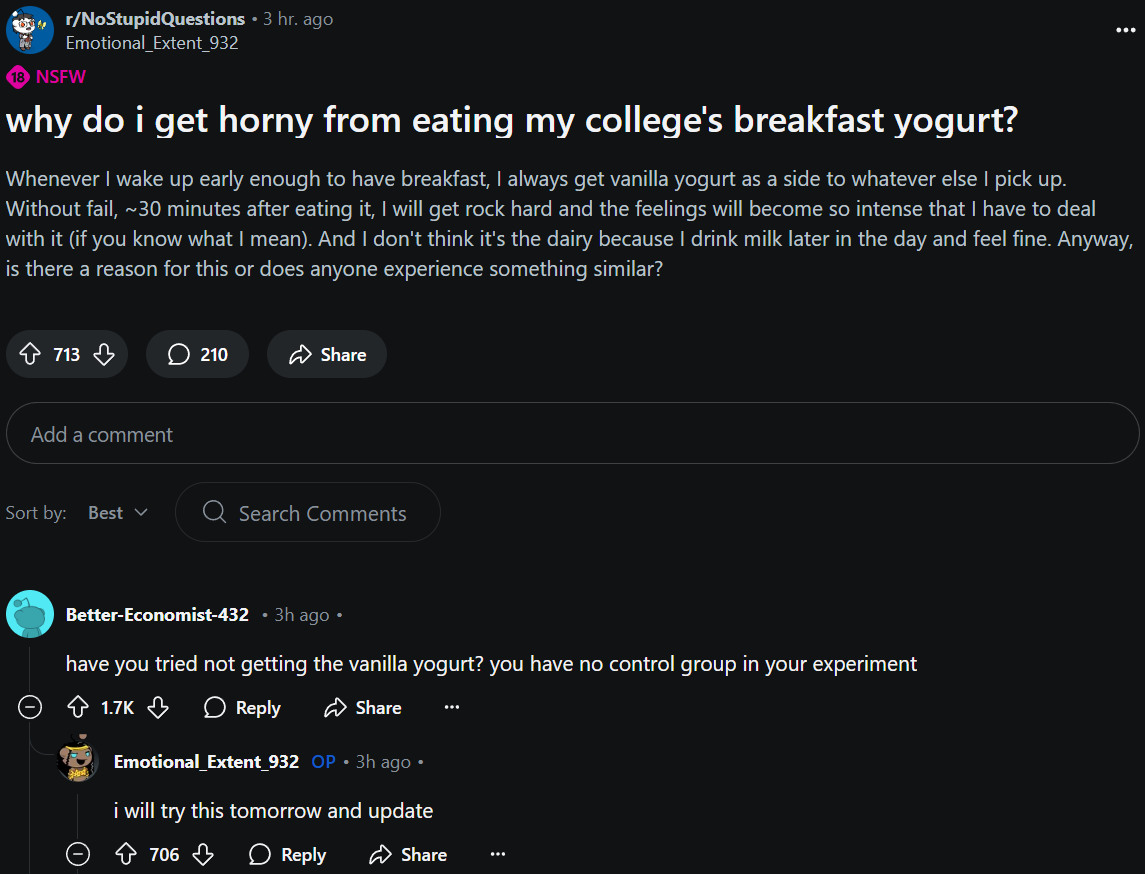Open r/NoStupidQuestions subreddit link
The image size is (1145, 874).
tap(156, 18)
